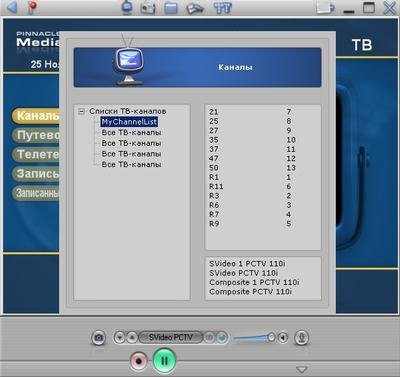The height and width of the screenshot is (377, 400).
Task: Click the blue round button before volume slider
Action: (x=221, y=337)
